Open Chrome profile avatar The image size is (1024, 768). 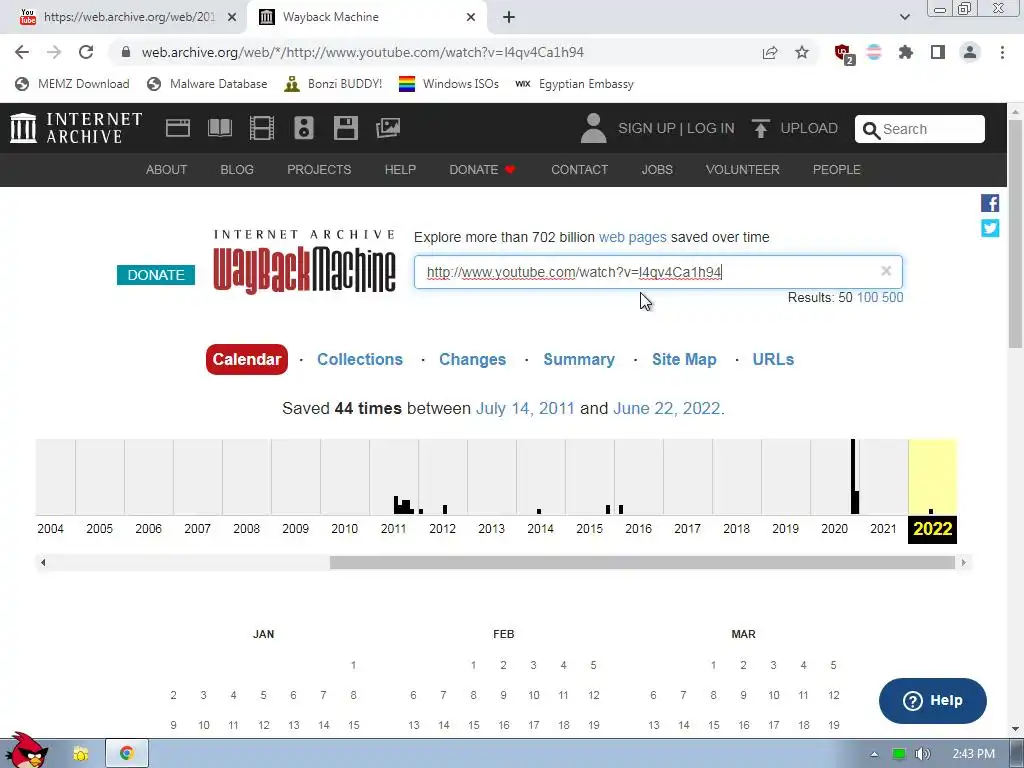[970, 52]
